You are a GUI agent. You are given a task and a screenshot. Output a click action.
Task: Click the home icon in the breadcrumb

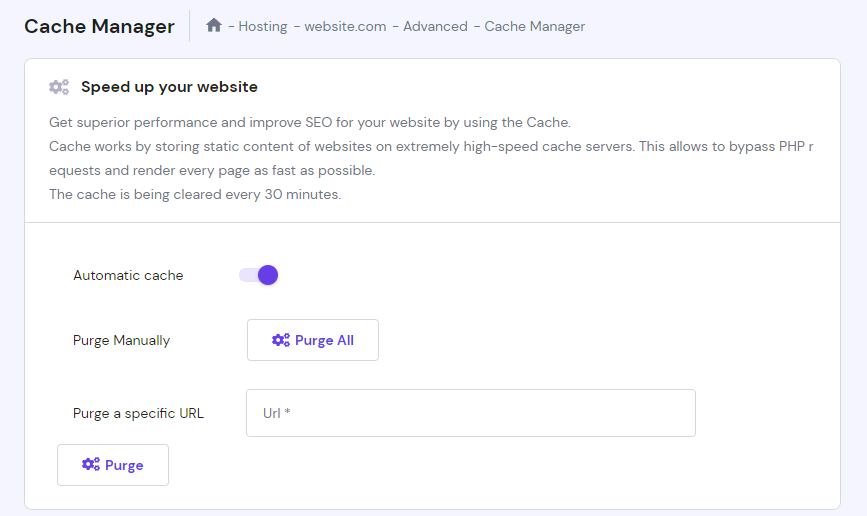click(x=214, y=26)
